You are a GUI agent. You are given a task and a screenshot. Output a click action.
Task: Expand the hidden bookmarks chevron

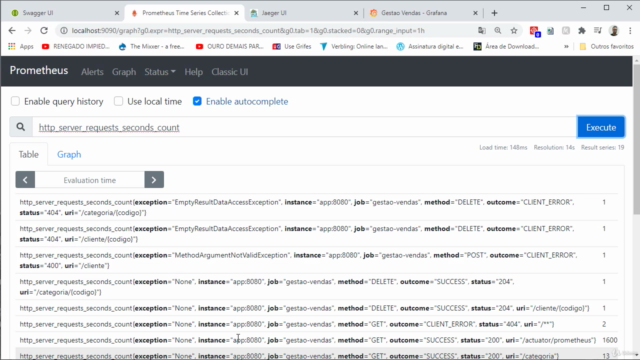pos(567,47)
